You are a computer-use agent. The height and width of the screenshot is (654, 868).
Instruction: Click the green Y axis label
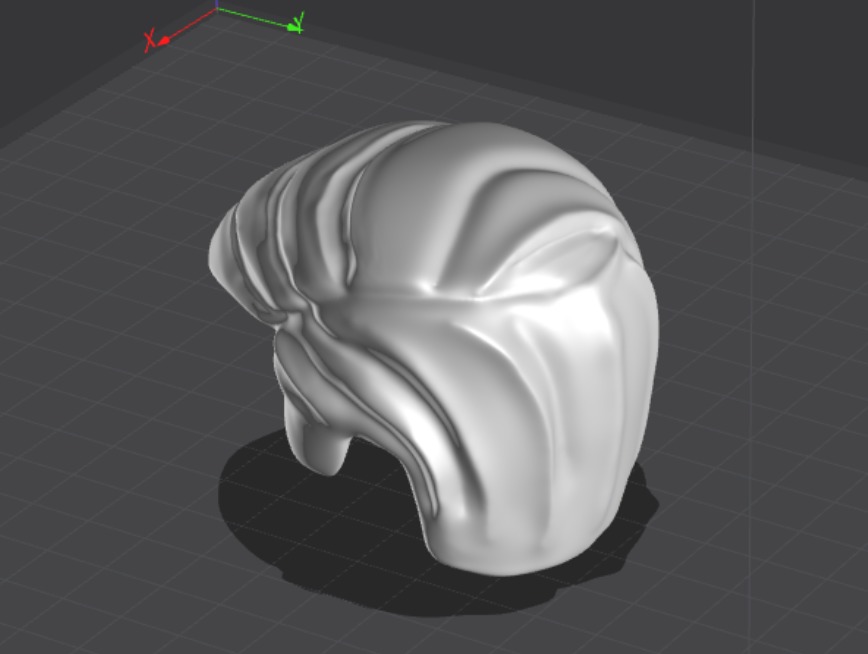(x=299, y=22)
